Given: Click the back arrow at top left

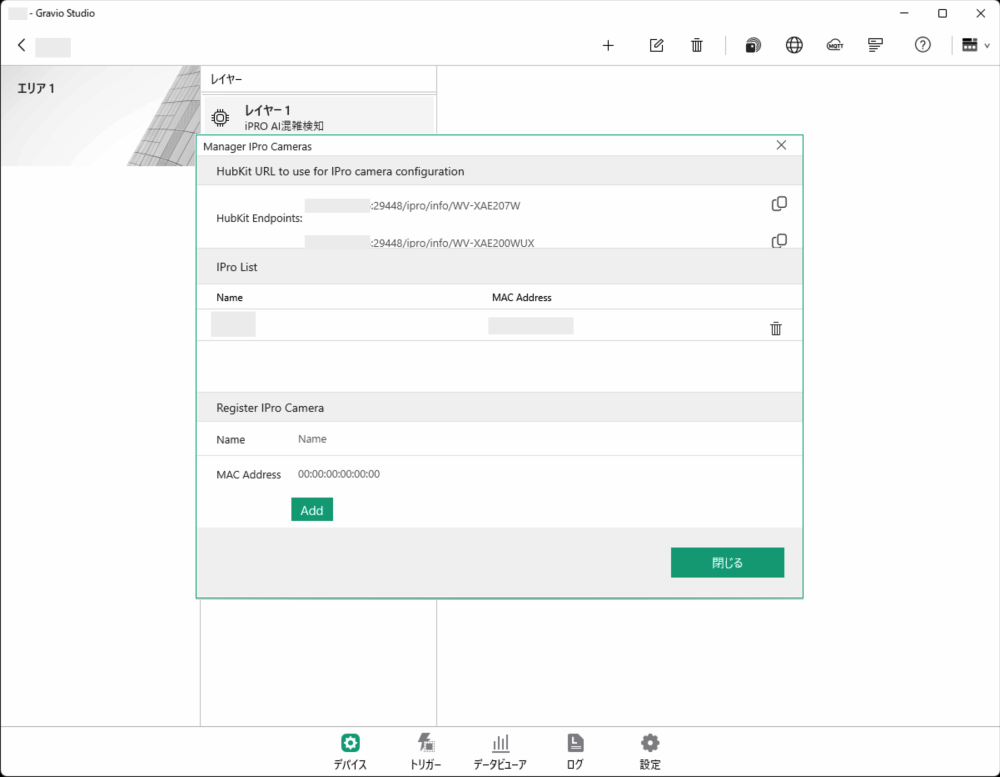Looking at the screenshot, I should click(21, 45).
